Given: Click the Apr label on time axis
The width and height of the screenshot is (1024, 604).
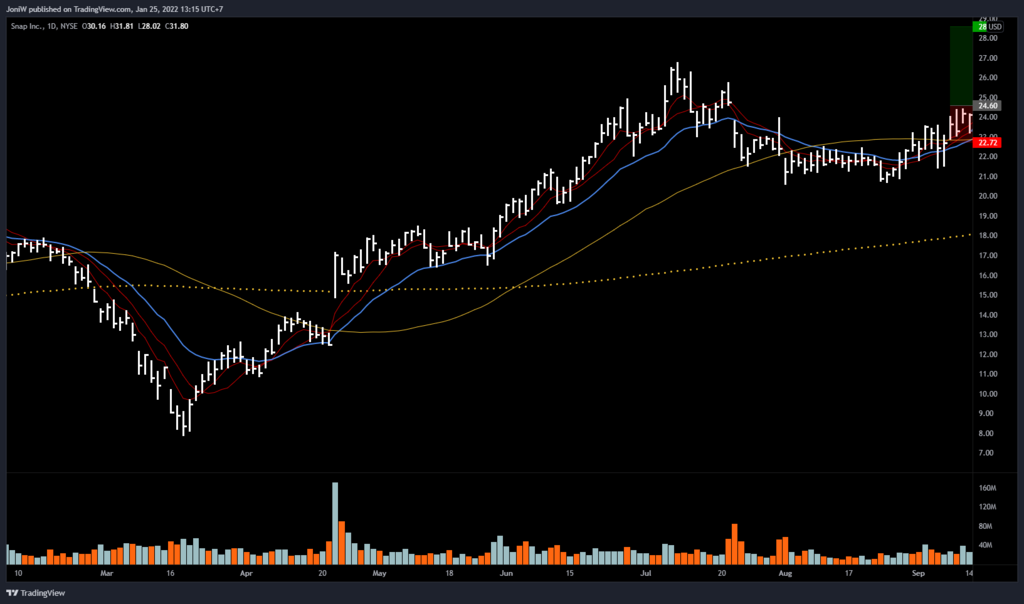Looking at the screenshot, I should coord(248,575).
